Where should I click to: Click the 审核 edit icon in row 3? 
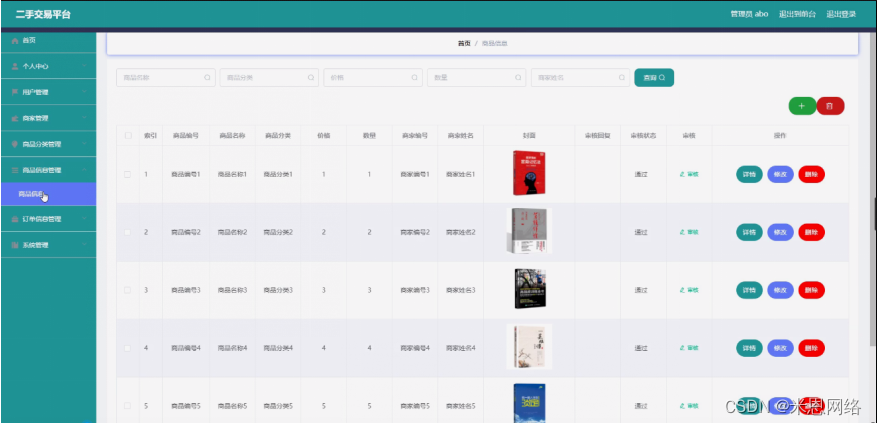pos(682,290)
